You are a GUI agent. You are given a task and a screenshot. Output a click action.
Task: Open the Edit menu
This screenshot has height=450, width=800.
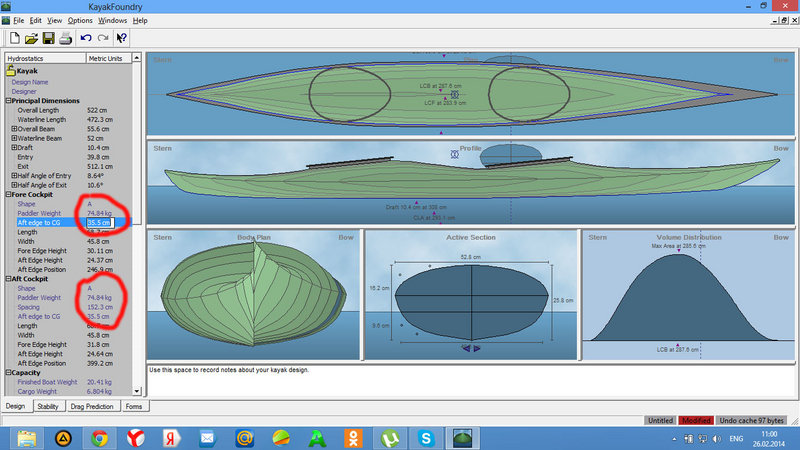pos(36,20)
